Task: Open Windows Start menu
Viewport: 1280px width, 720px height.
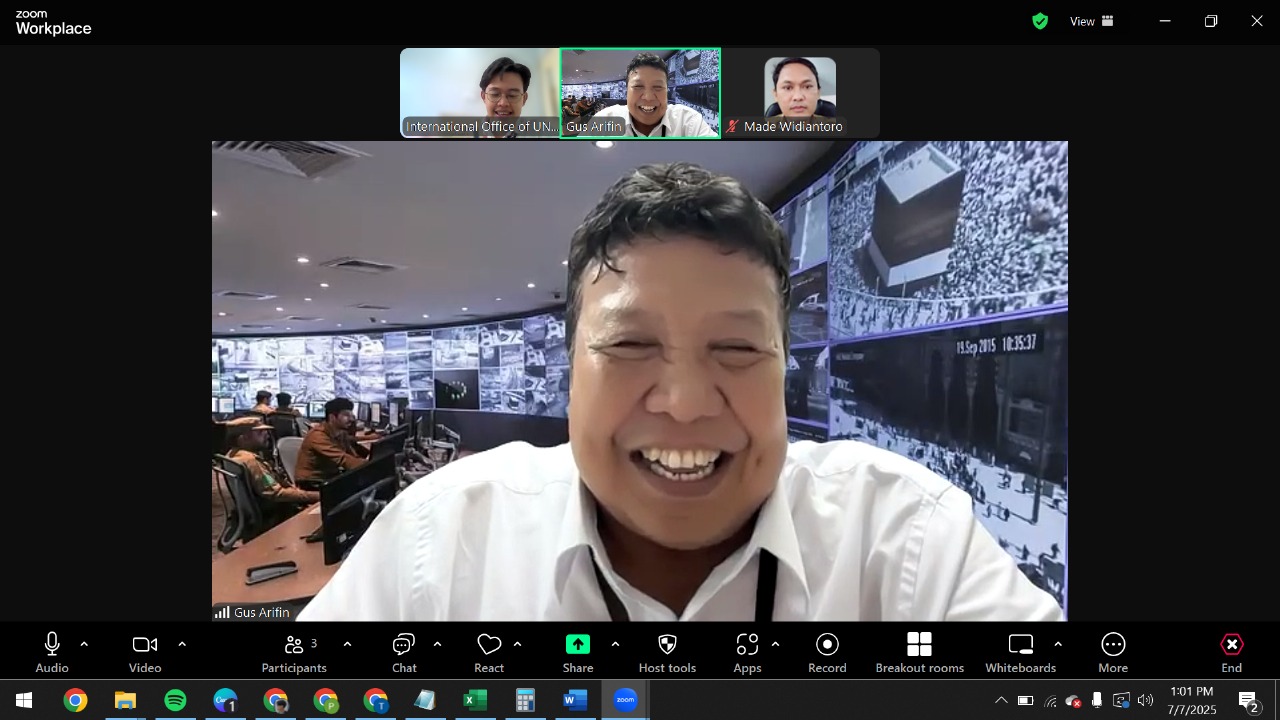Action: 24,700
